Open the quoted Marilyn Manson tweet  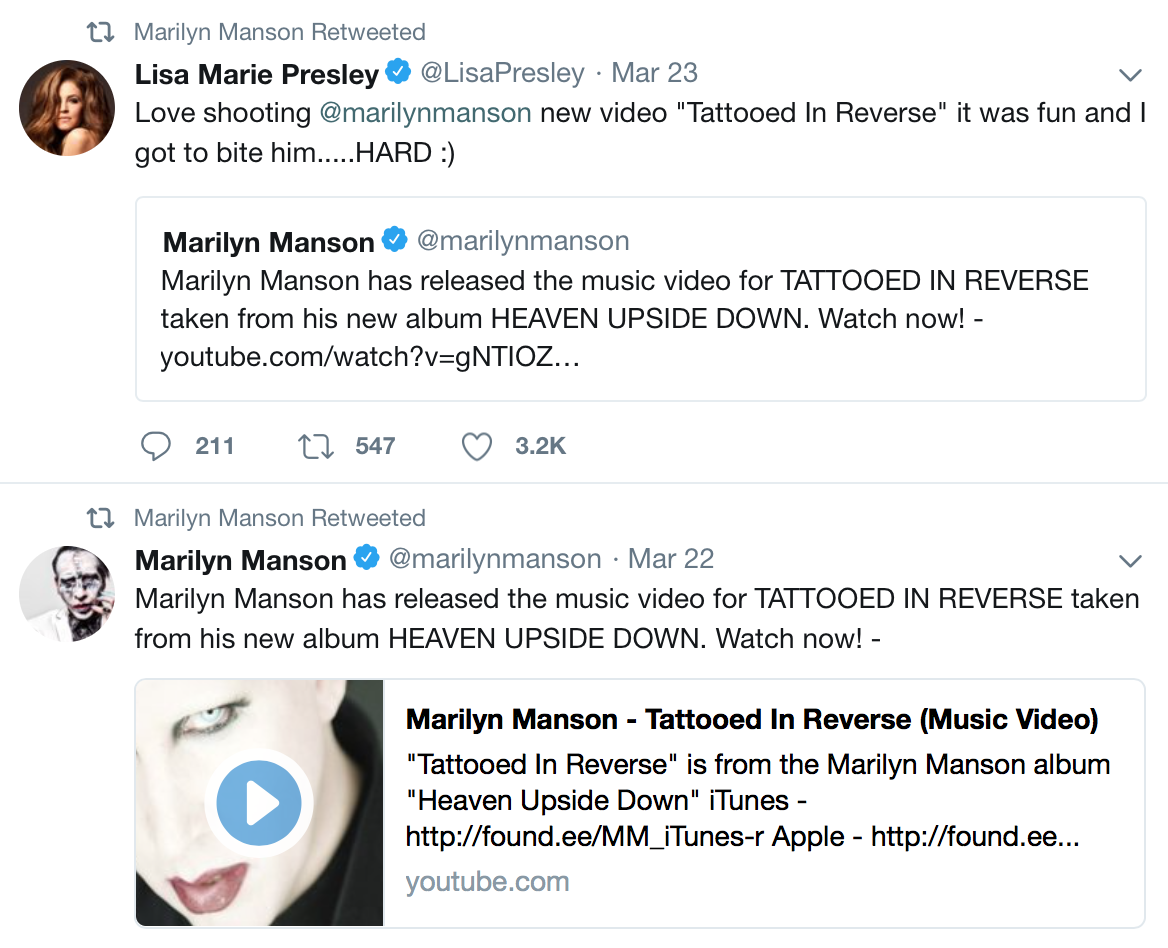(x=640, y=299)
